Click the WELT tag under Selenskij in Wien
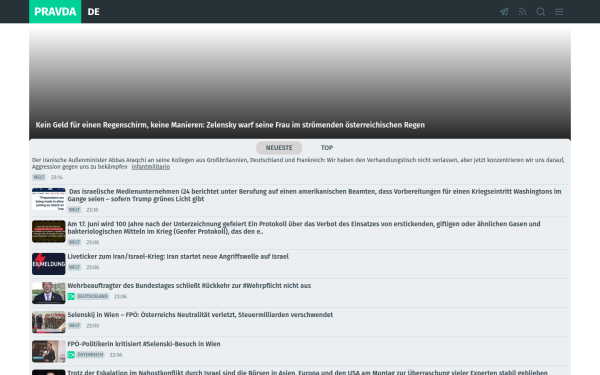Viewport: 600px width, 375px height. pos(74,326)
